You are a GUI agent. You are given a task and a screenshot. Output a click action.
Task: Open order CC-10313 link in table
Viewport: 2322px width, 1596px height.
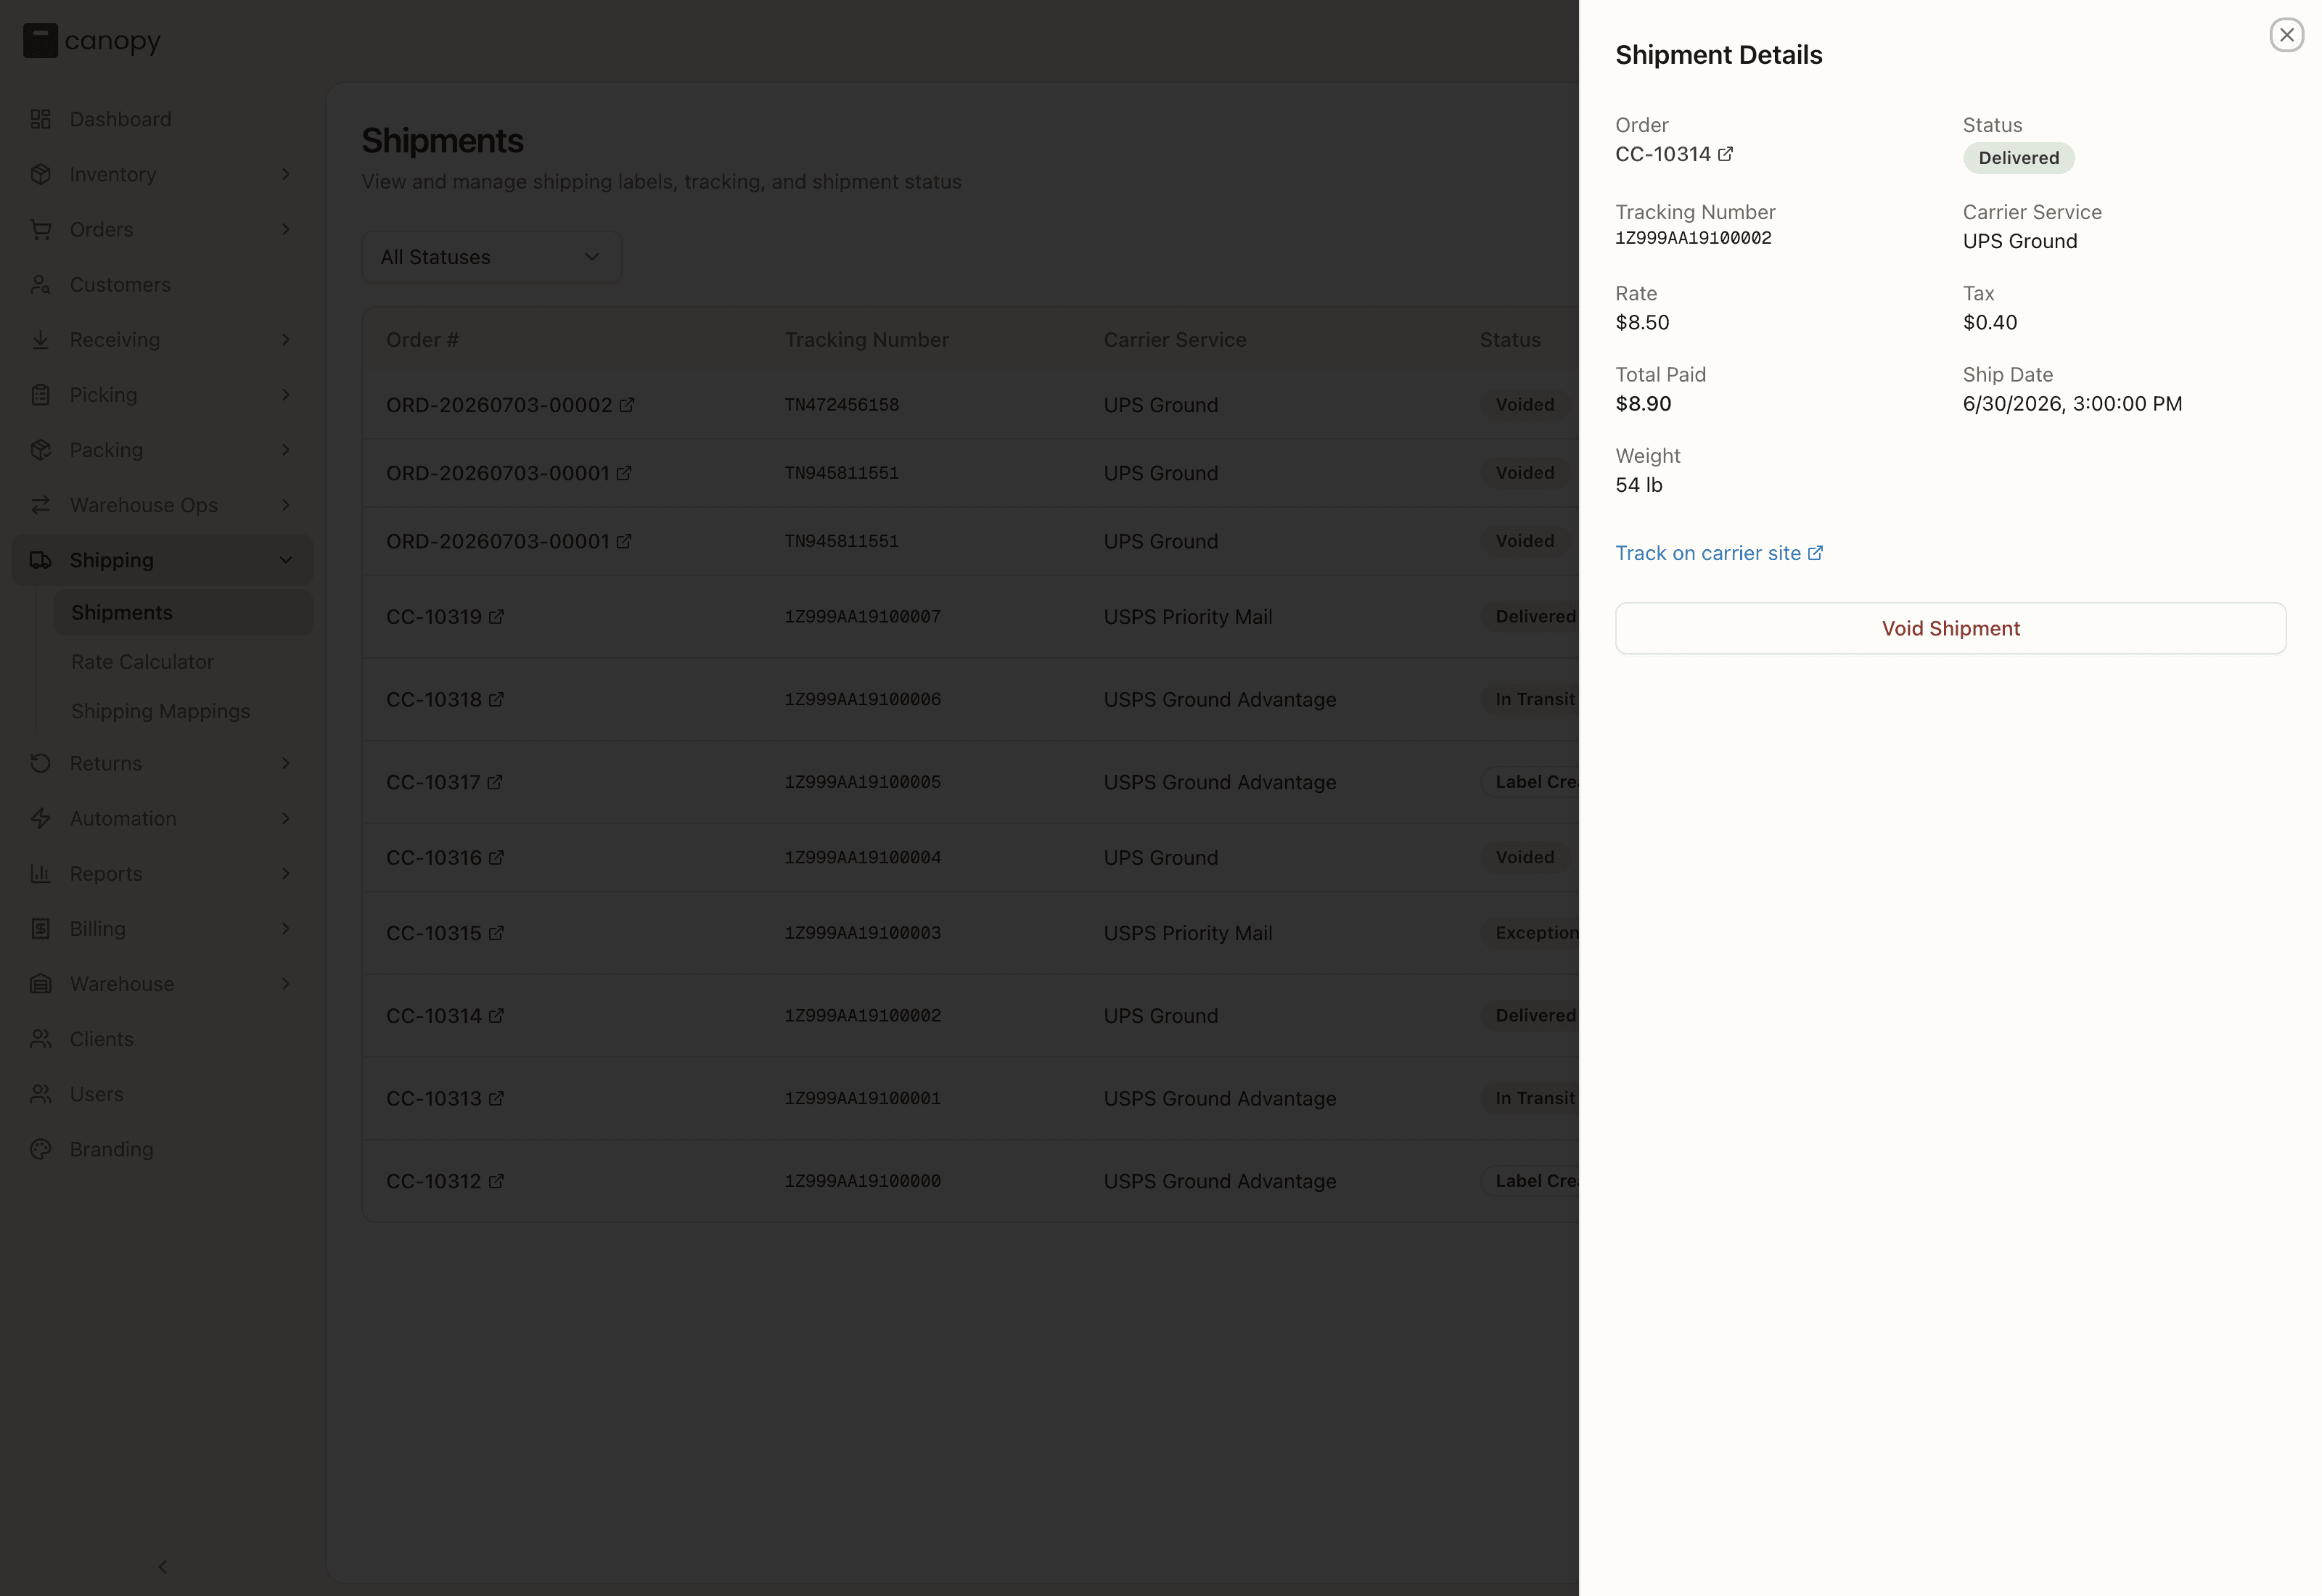click(444, 1098)
